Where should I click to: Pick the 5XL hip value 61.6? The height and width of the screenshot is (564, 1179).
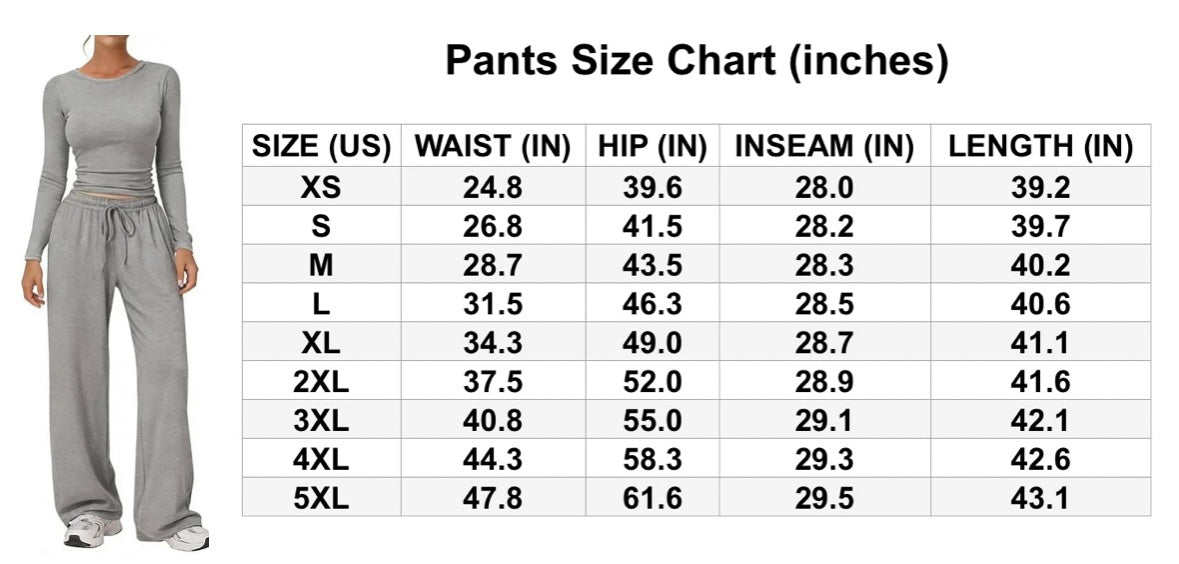[652, 498]
